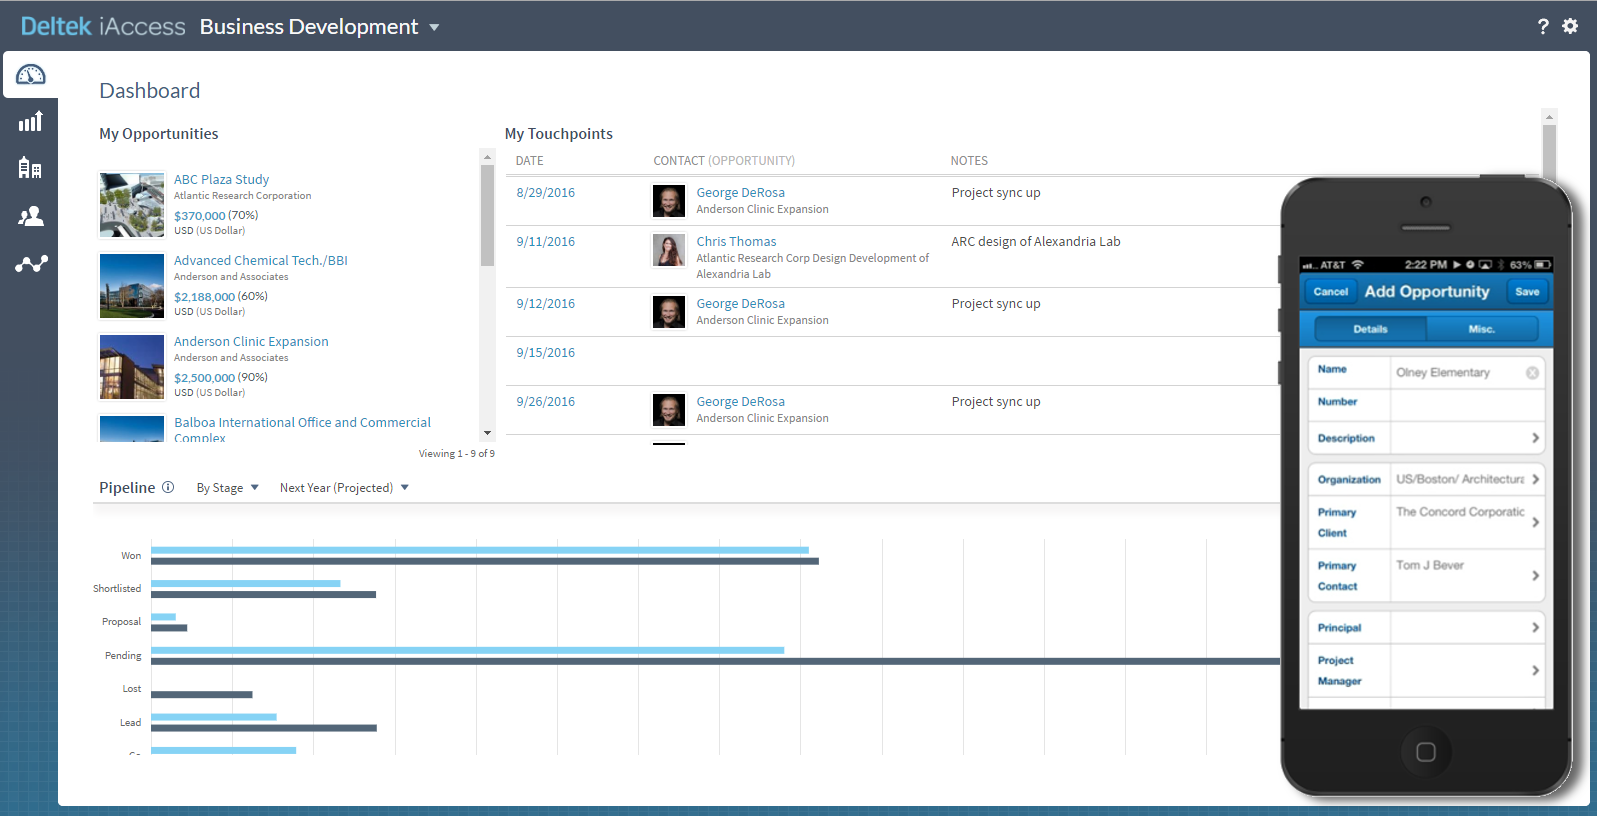Viewport: 1599px width, 816px height.
Task: Select the Details tab on phone
Action: click(1370, 329)
